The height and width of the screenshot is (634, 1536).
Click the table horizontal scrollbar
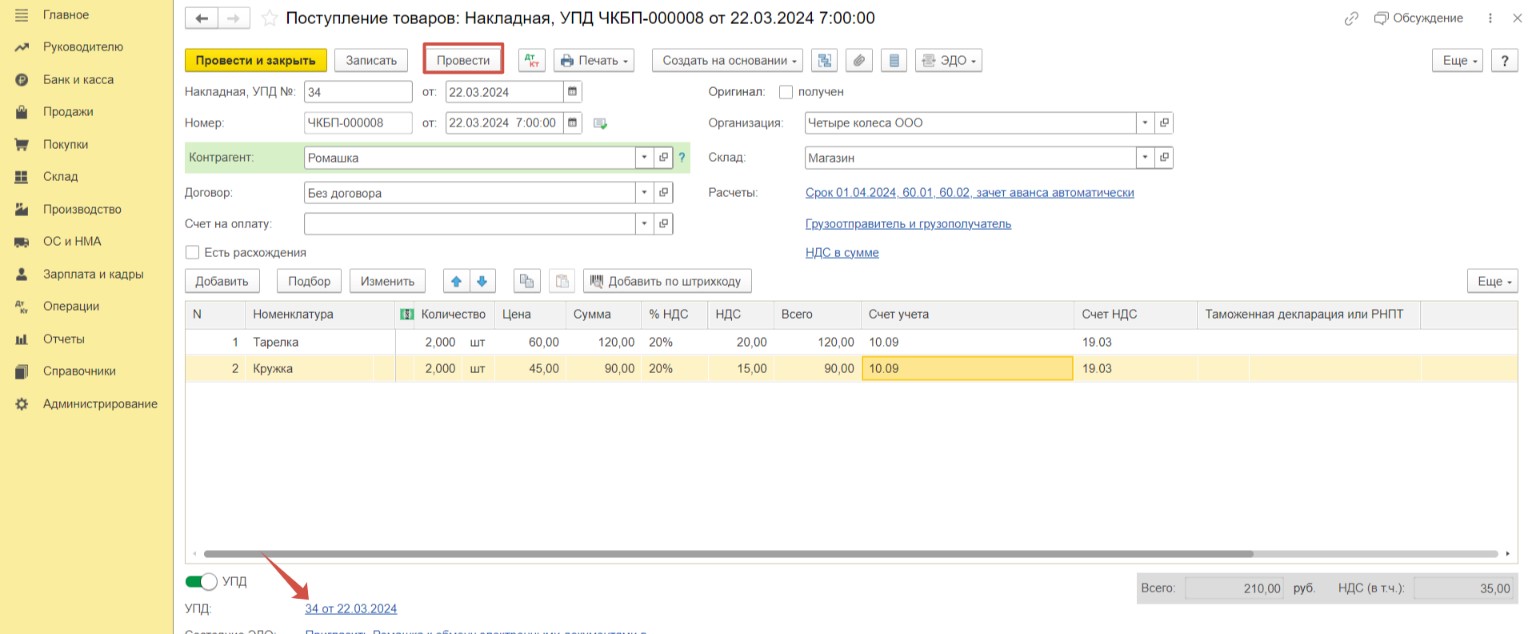727,553
